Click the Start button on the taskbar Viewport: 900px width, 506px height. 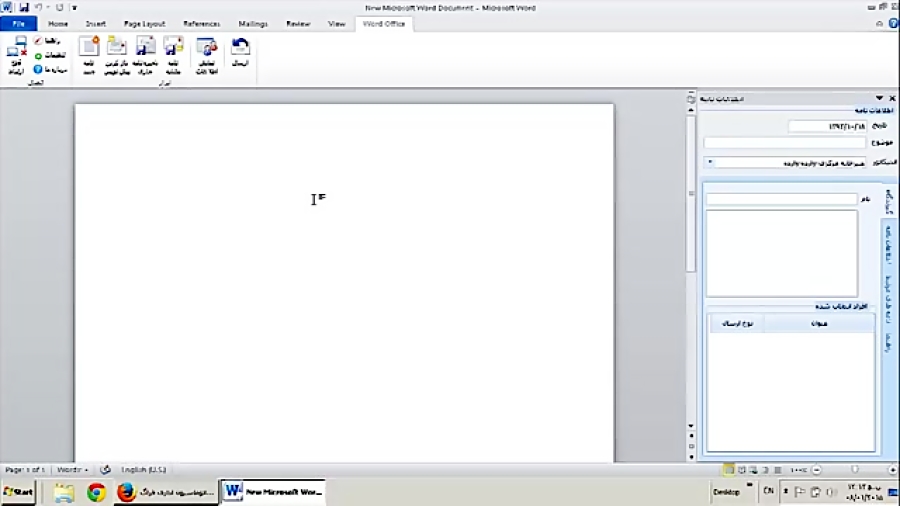[18, 492]
